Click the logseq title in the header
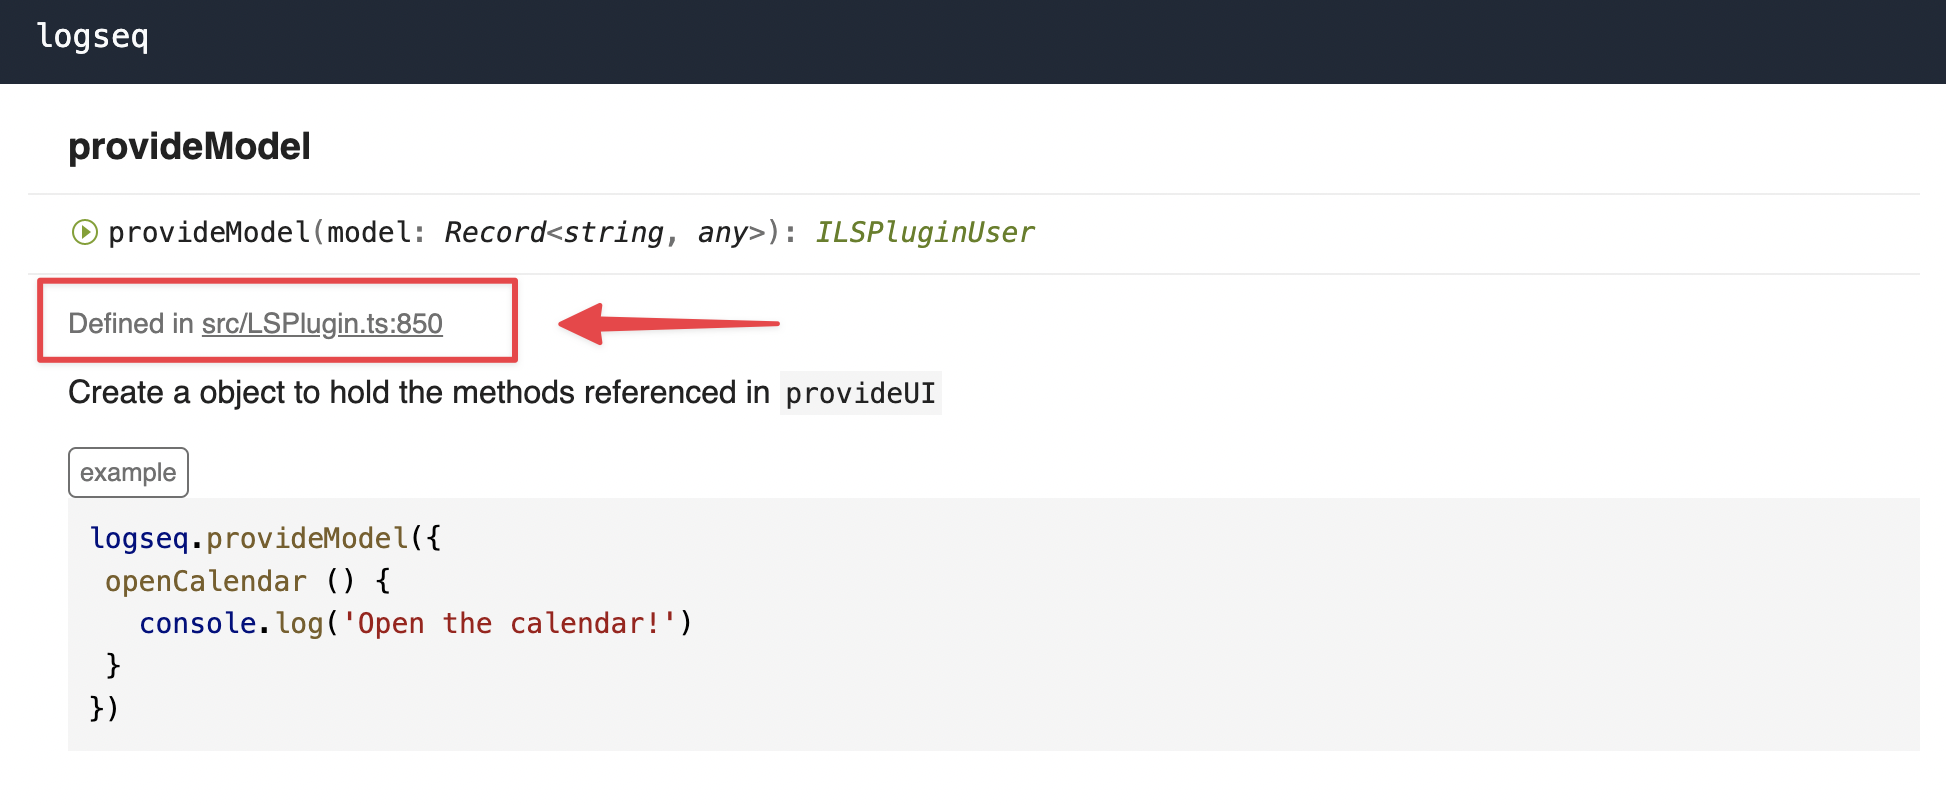Image resolution: width=1946 pixels, height=805 pixels. point(92,36)
